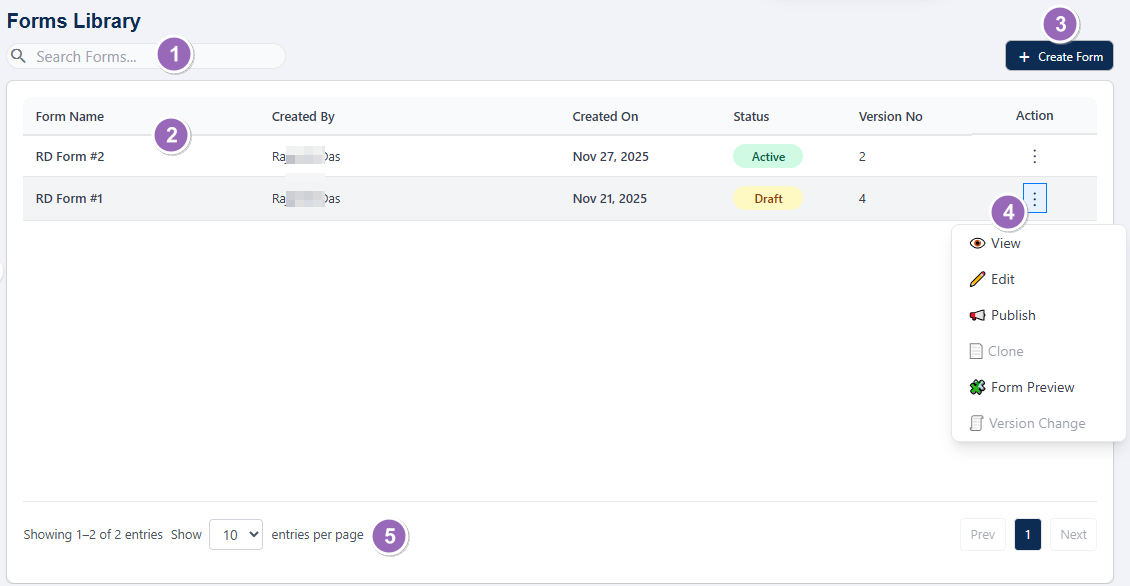Expand the Show entries selector showing 10
This screenshot has width=1130, height=586.
click(235, 534)
